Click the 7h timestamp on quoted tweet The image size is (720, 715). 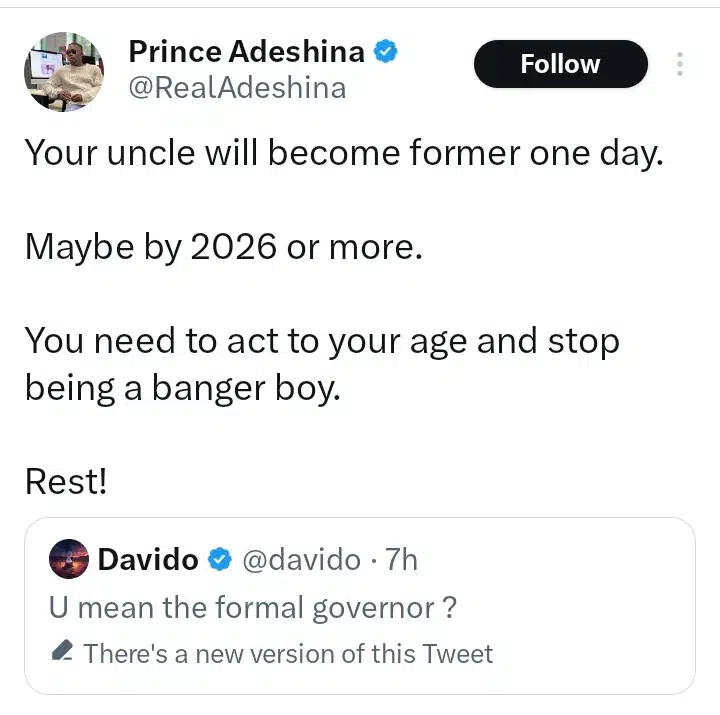(400, 559)
